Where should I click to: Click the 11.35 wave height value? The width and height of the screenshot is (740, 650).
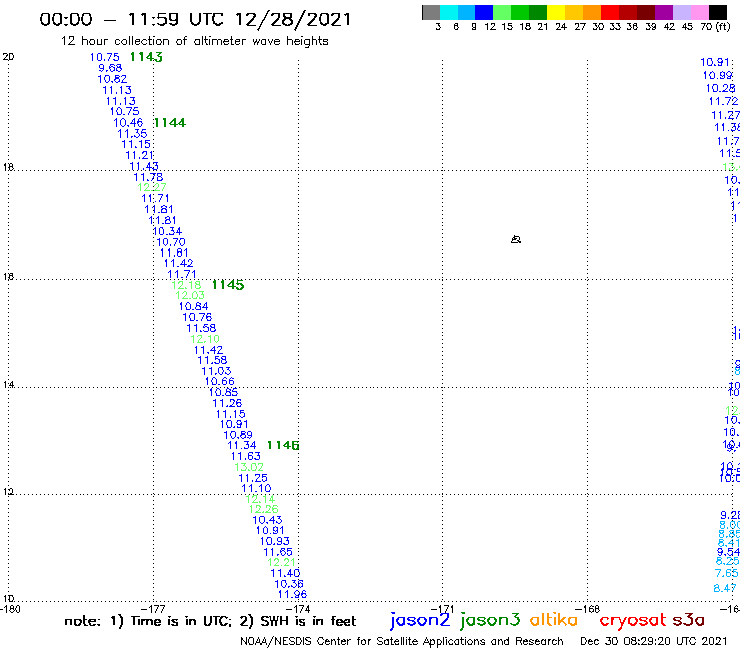[x=132, y=134]
